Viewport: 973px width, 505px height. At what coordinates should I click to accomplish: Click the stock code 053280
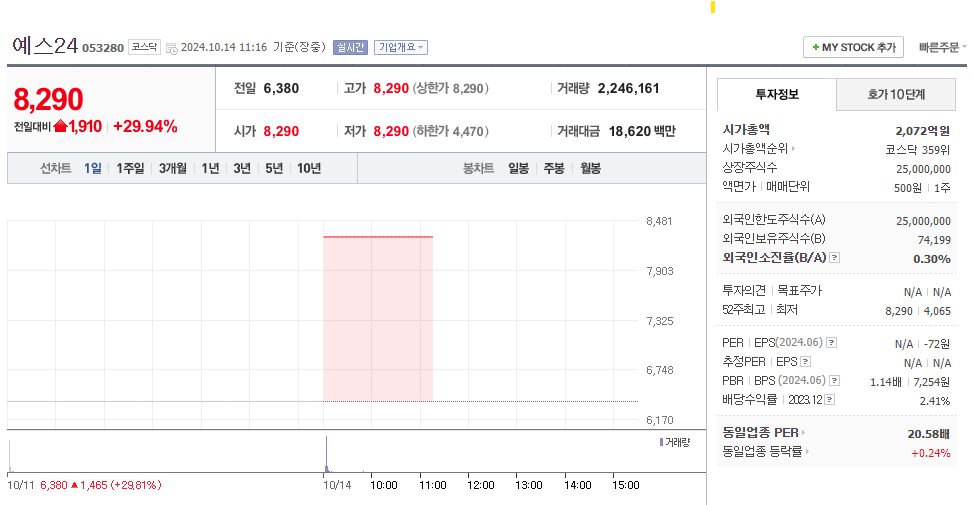coord(103,48)
